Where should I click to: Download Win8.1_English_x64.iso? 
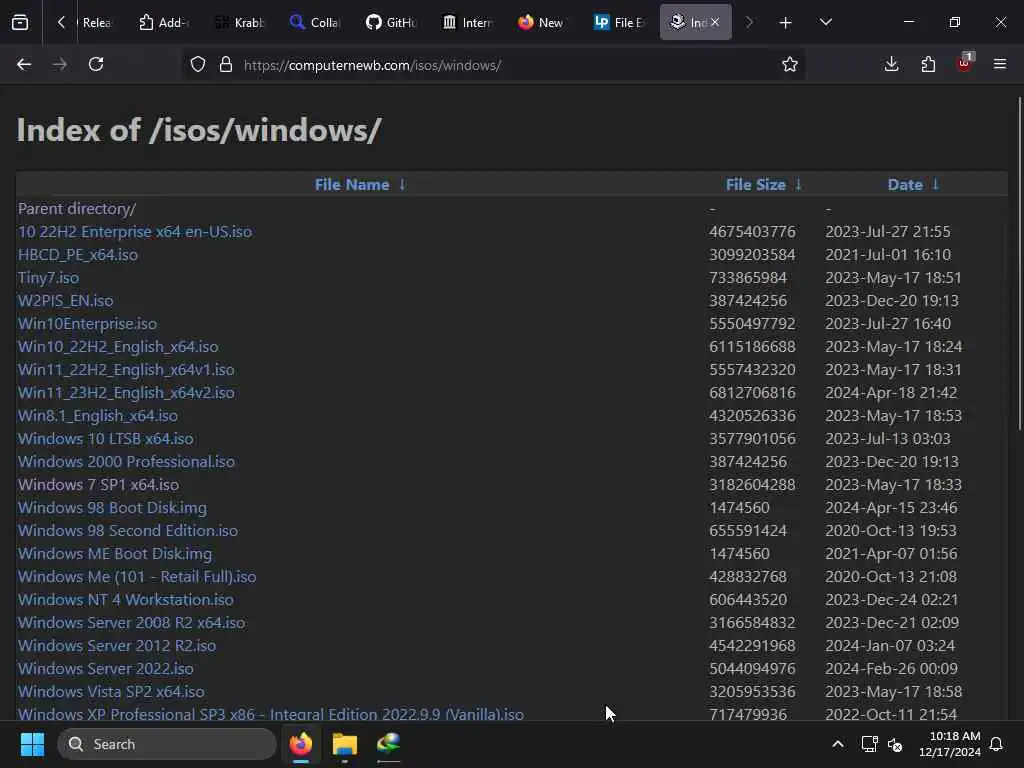[x=98, y=415]
